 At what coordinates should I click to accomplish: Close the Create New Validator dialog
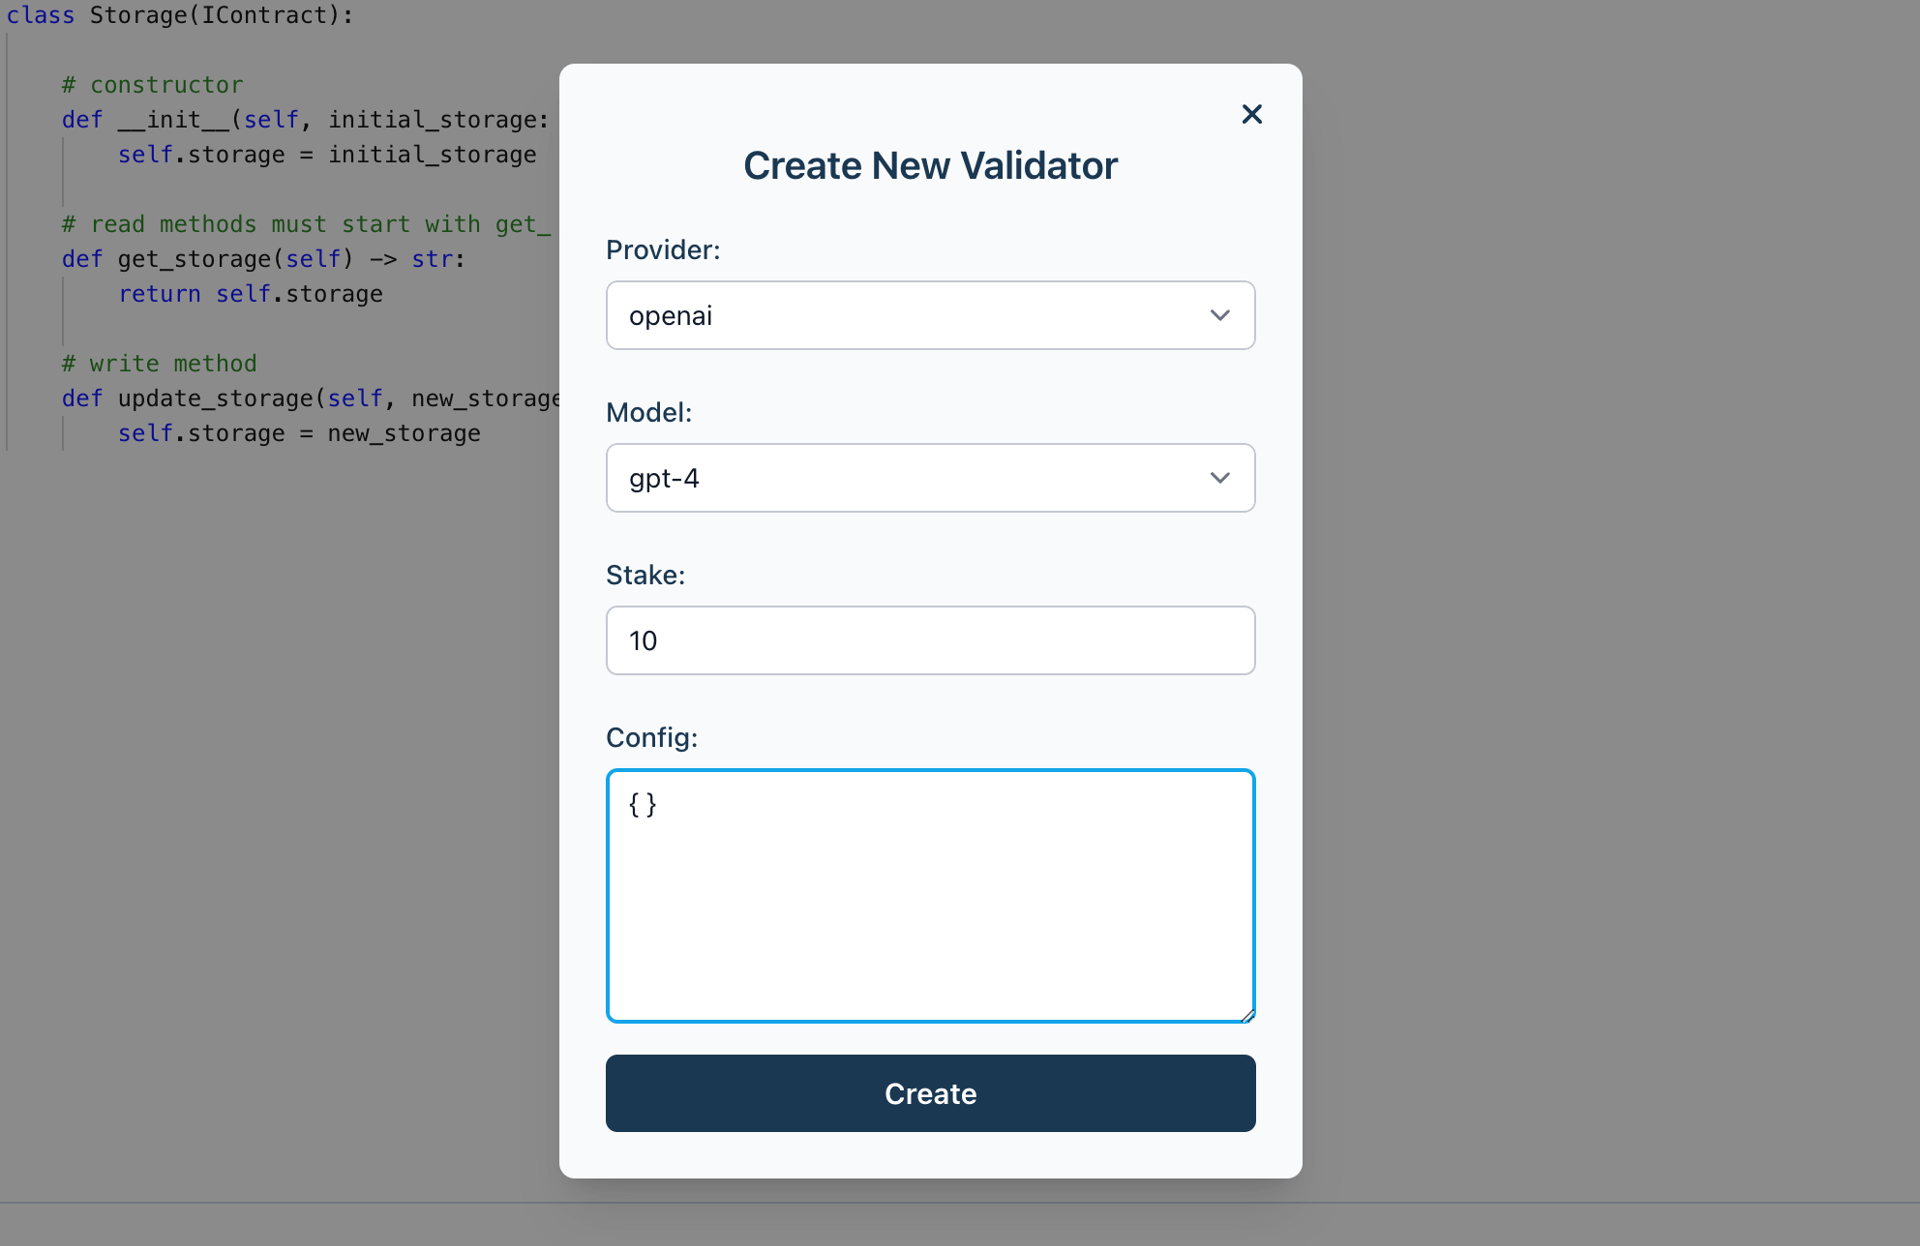[1251, 114]
